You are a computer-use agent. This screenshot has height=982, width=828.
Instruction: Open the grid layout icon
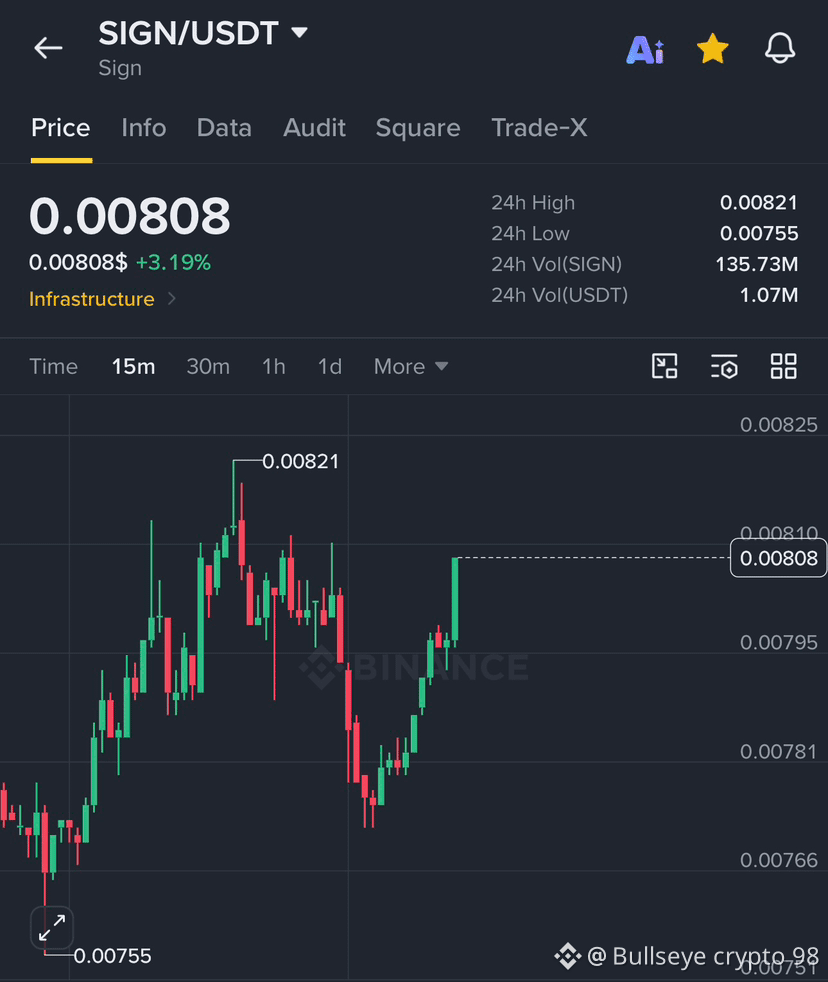point(784,366)
